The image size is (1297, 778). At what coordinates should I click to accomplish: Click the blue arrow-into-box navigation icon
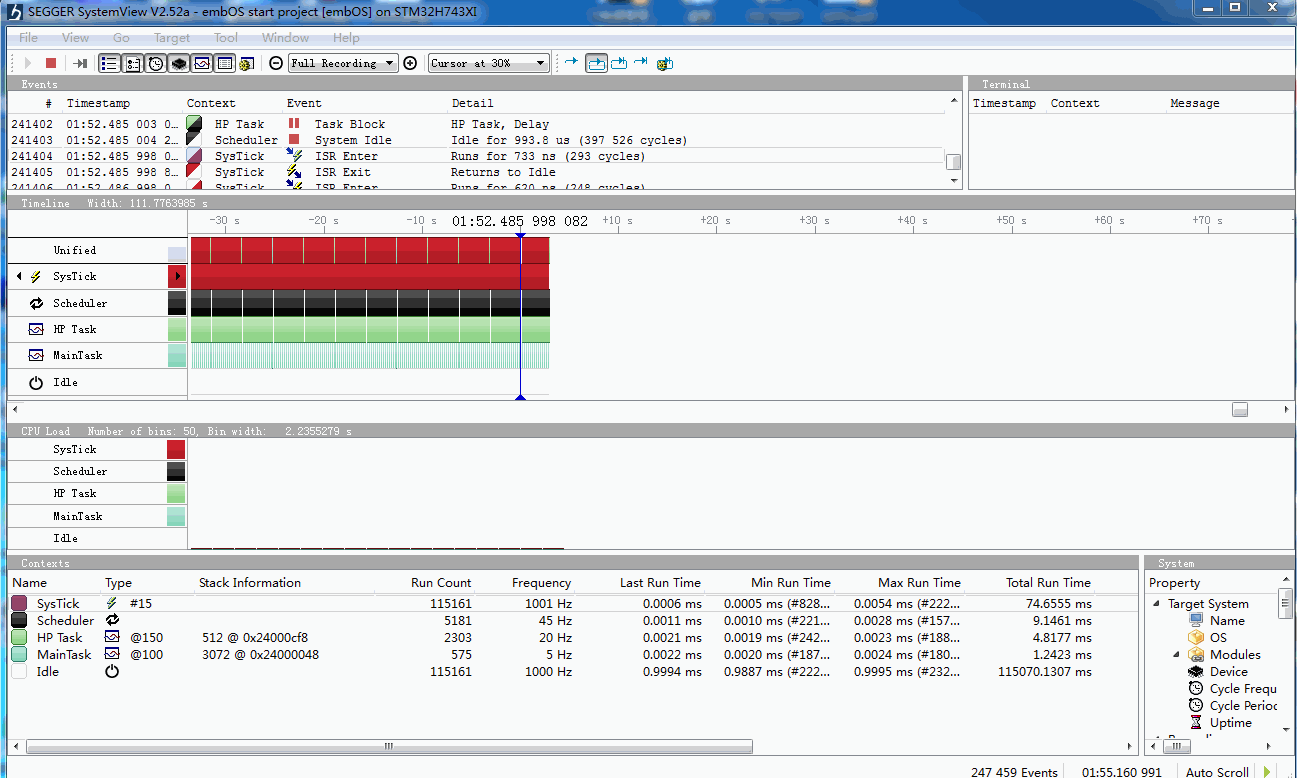coord(619,63)
